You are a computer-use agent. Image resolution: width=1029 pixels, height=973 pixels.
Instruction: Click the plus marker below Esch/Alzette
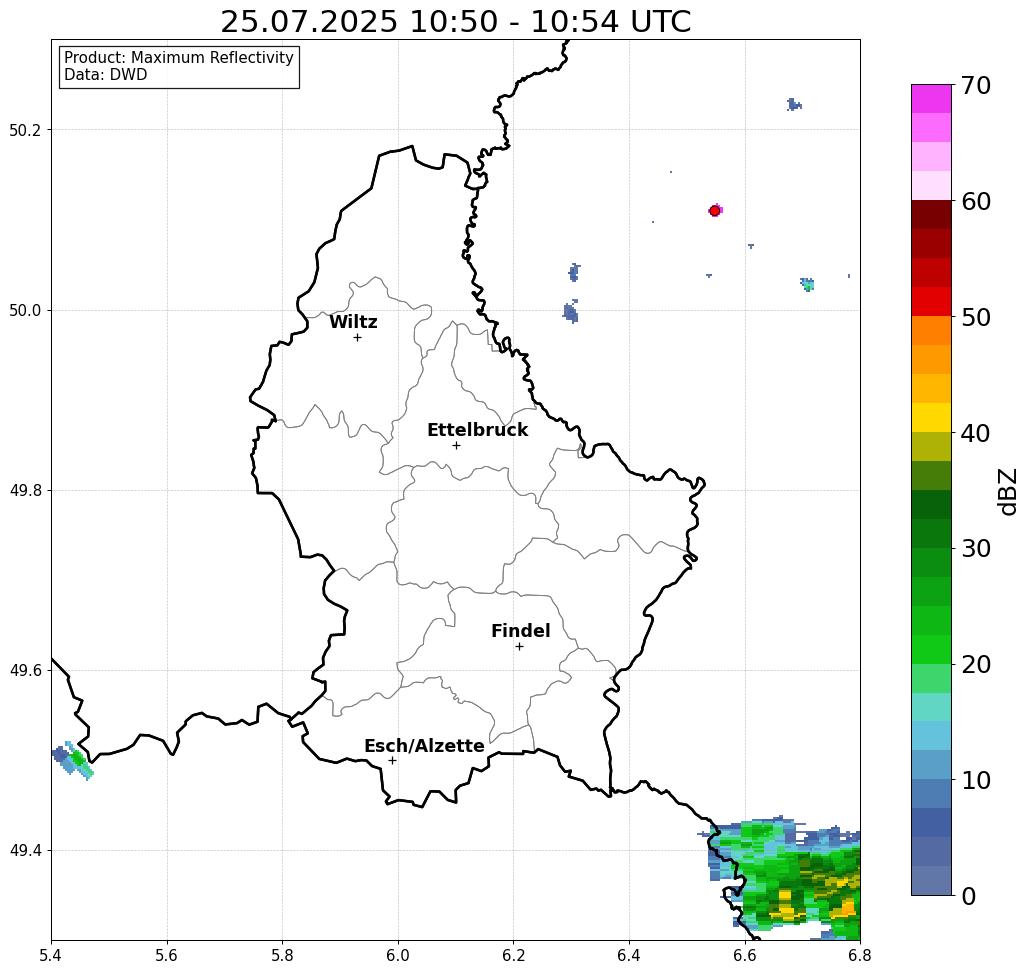point(392,761)
